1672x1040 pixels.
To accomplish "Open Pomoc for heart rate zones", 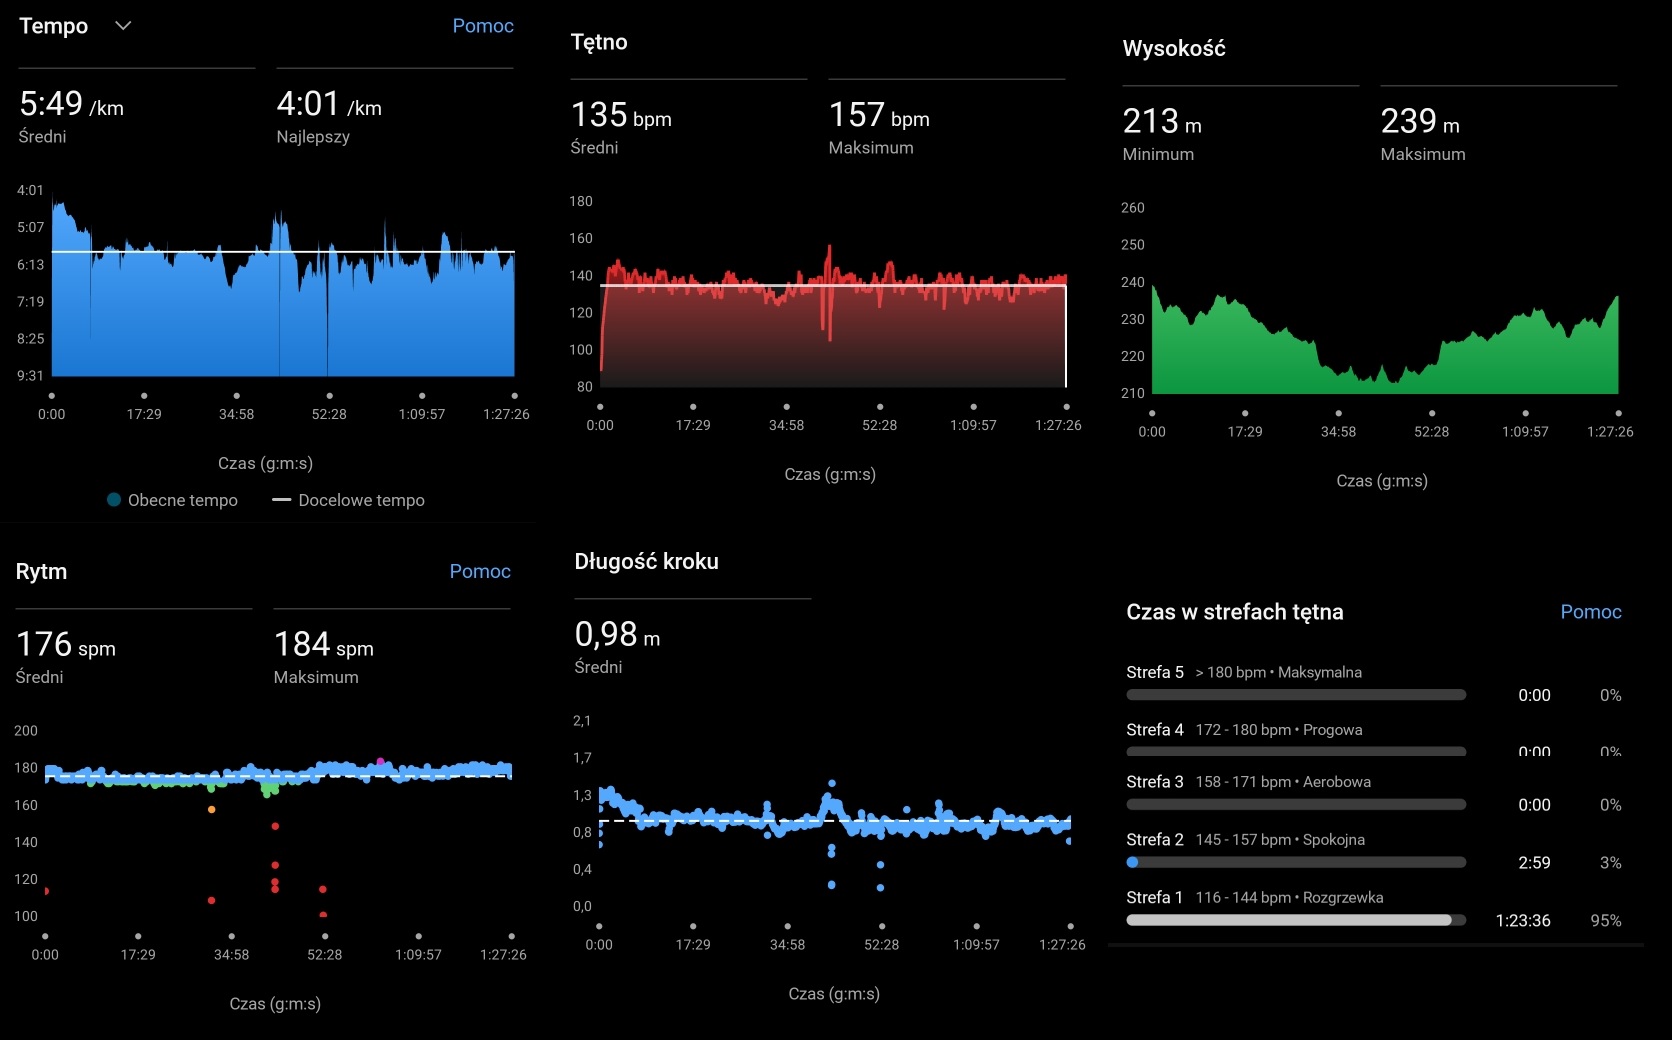I will tap(1590, 612).
